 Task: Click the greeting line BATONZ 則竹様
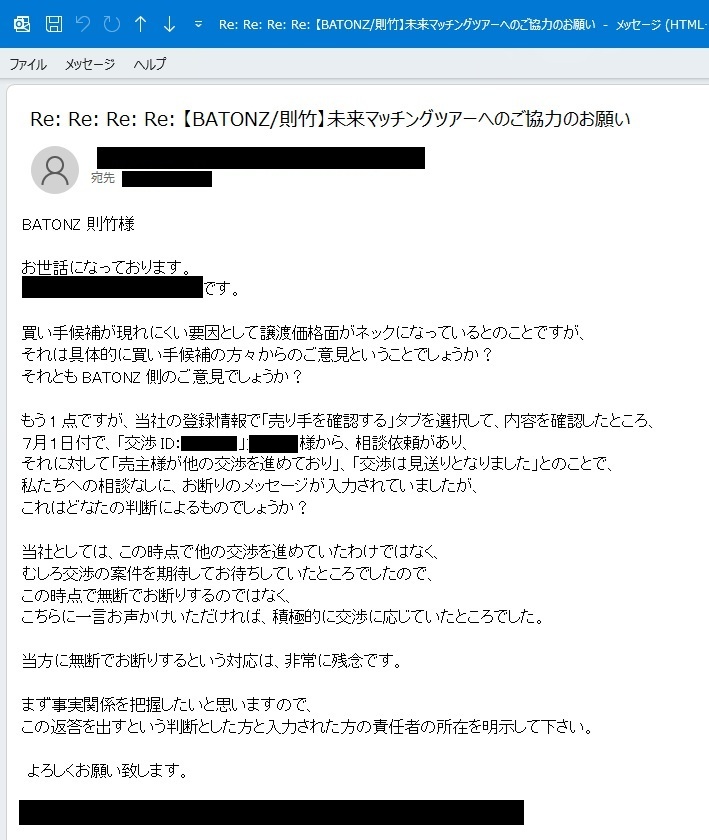coord(78,224)
